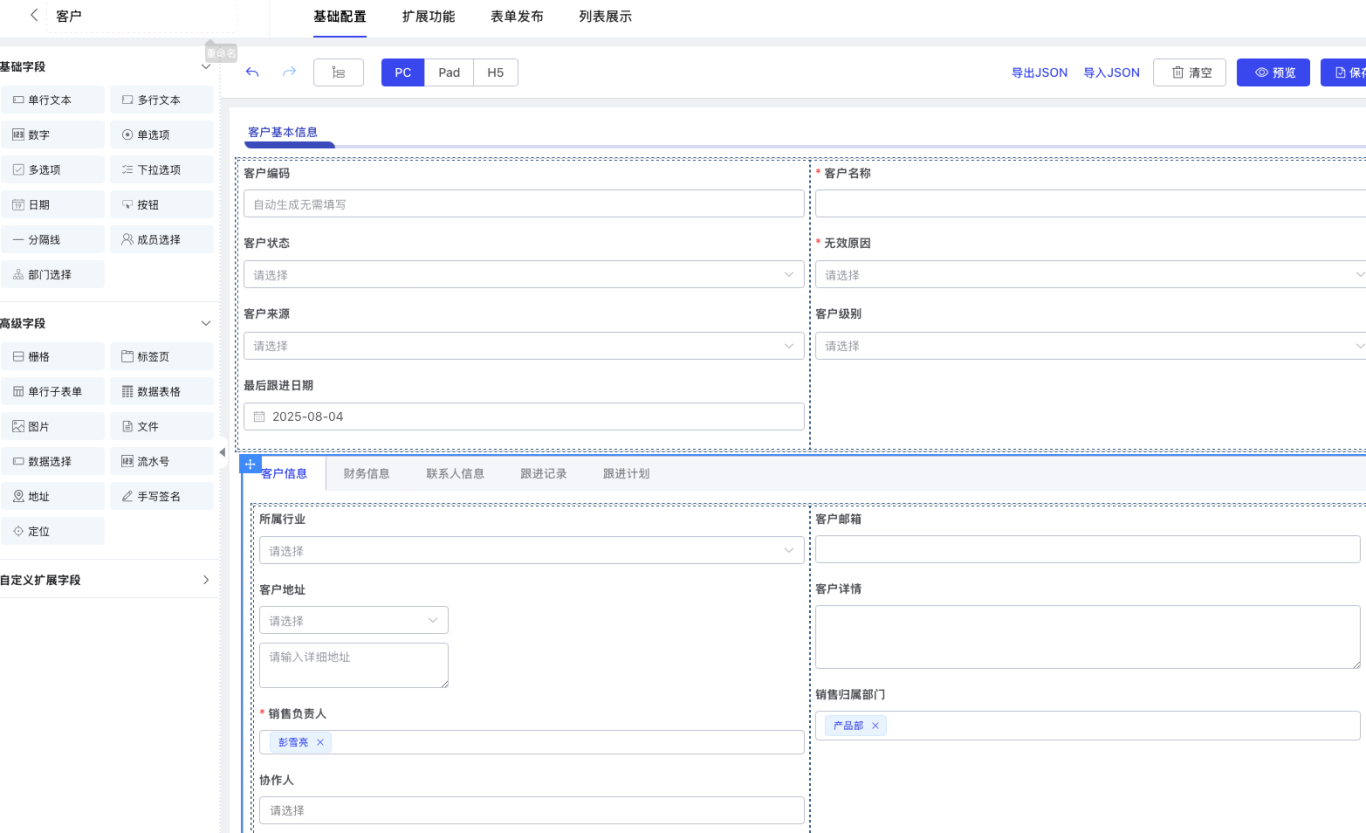Switch the canvas to PC view
The height and width of the screenshot is (833, 1366).
click(403, 72)
